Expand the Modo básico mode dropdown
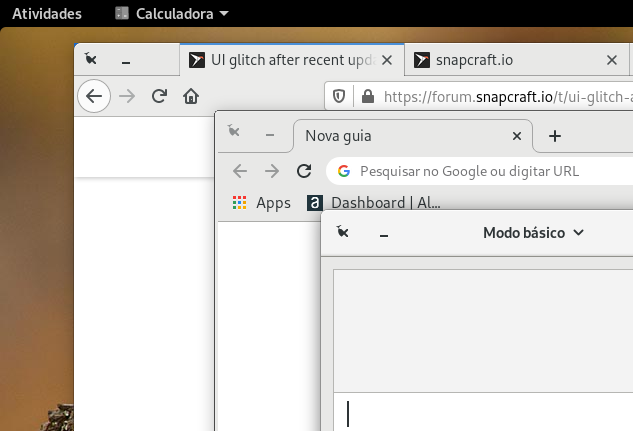This screenshot has width=633, height=431. click(533, 233)
